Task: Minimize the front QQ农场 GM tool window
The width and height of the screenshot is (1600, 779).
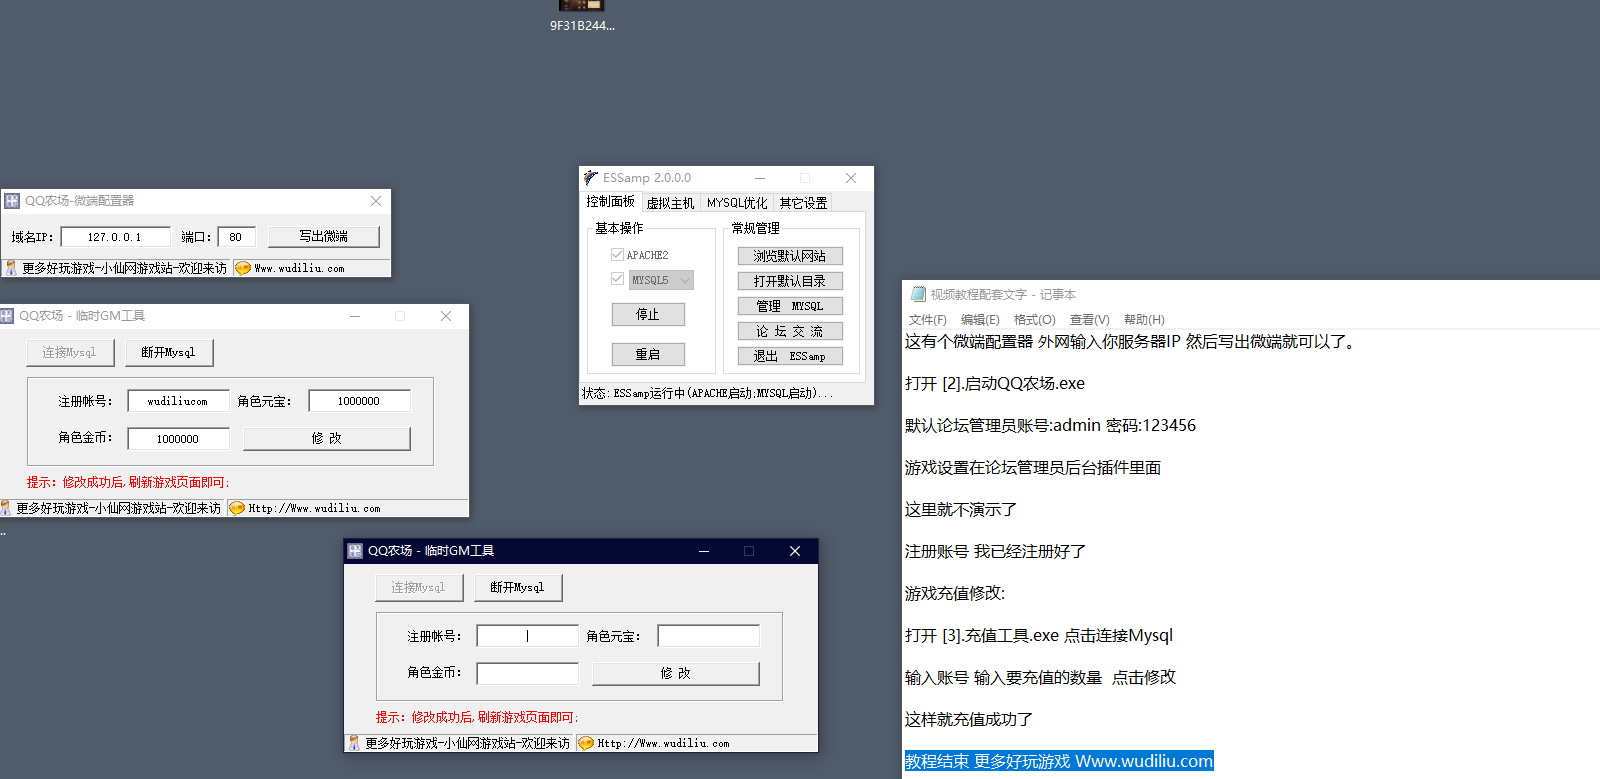Action: point(704,551)
